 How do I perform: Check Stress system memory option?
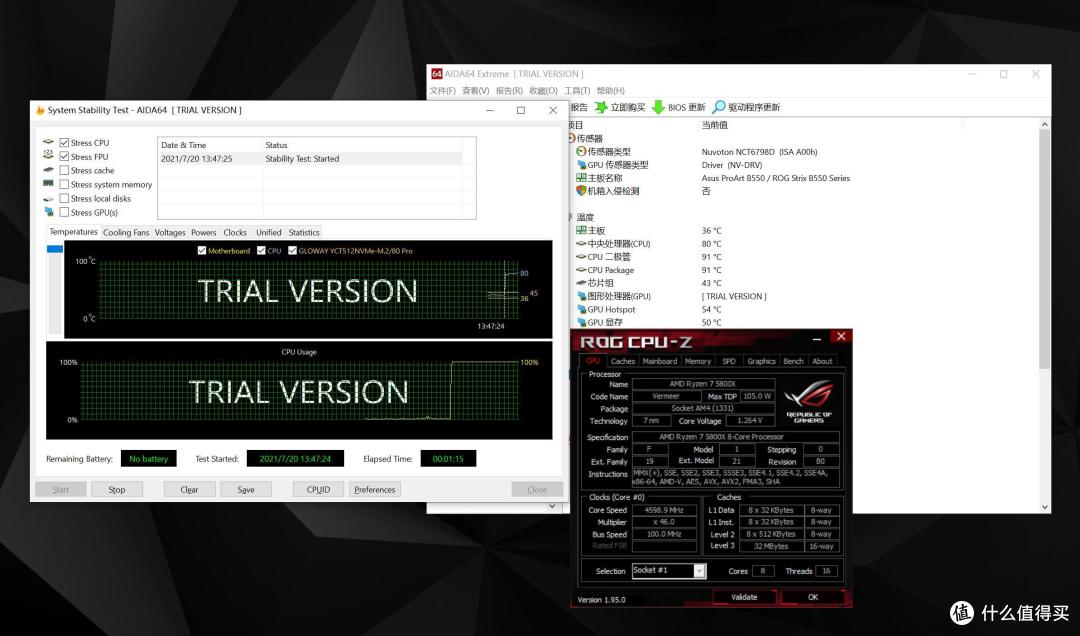64,185
